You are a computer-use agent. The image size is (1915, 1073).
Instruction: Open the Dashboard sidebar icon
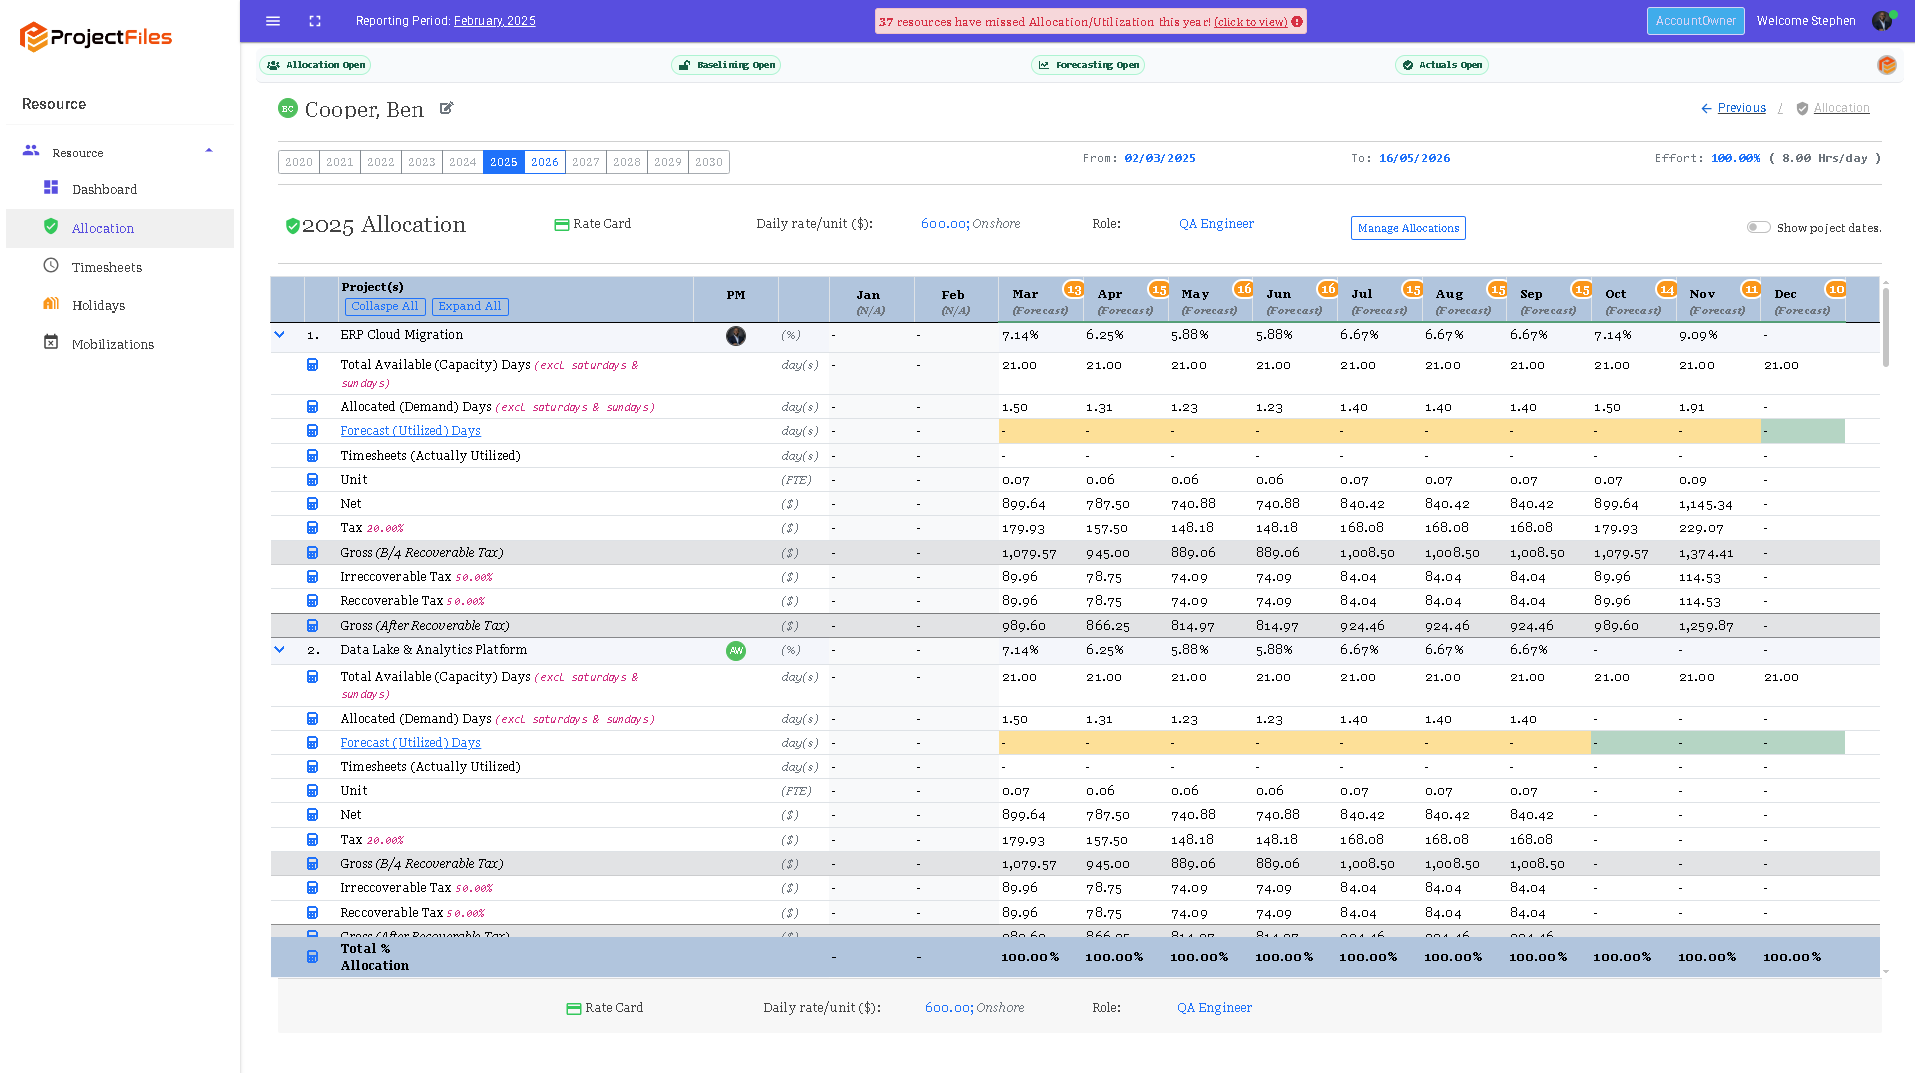pos(51,188)
